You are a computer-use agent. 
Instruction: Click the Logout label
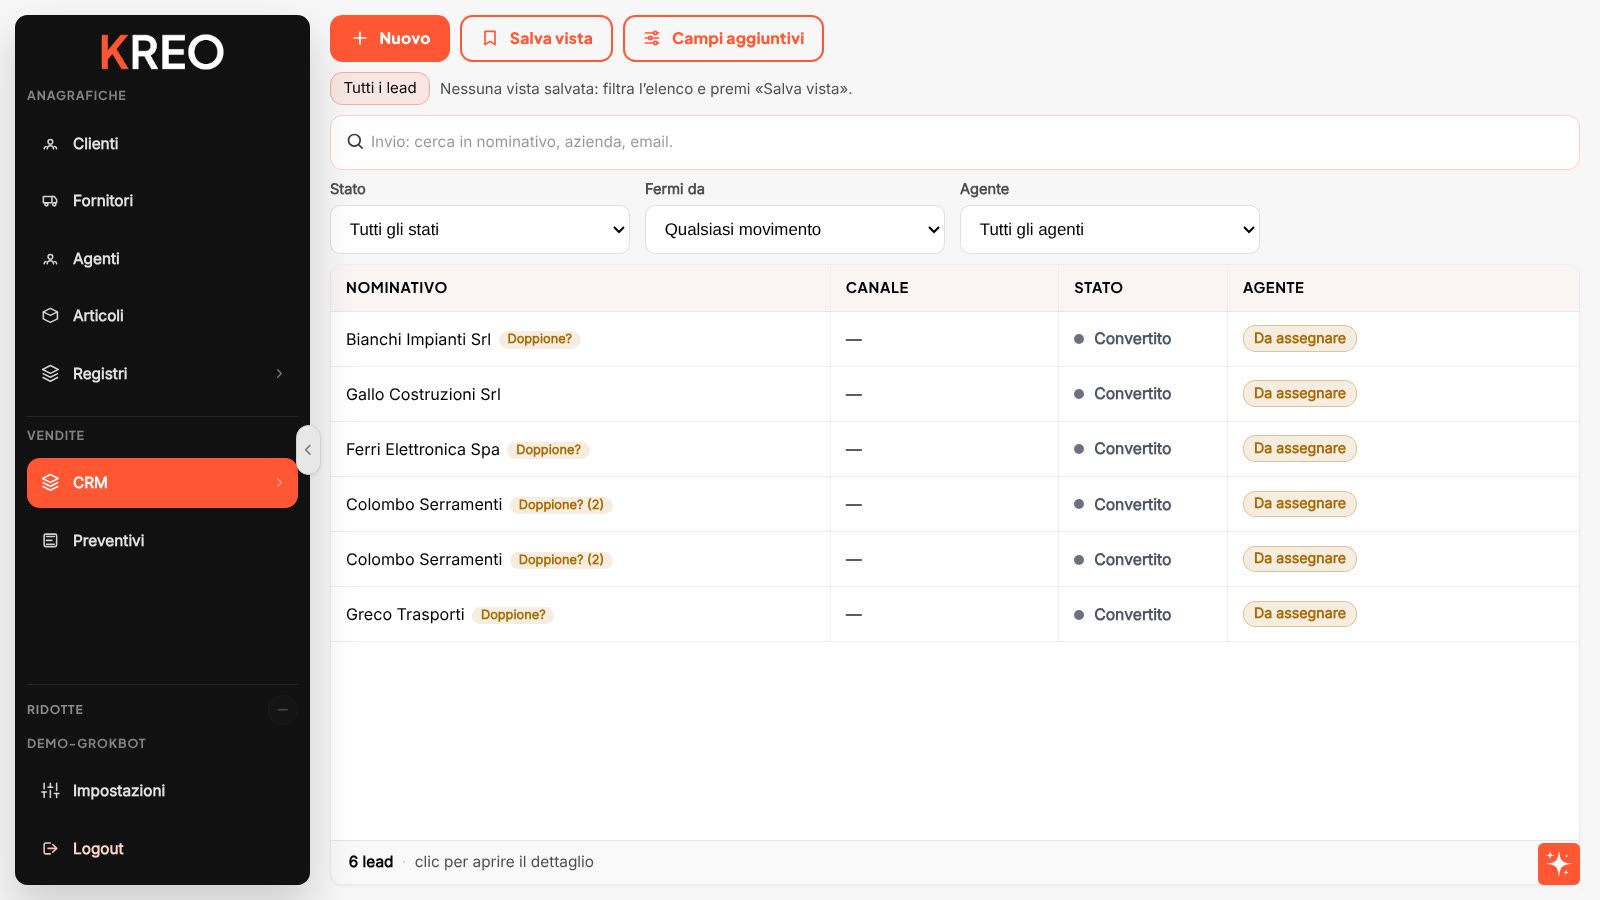(98, 849)
